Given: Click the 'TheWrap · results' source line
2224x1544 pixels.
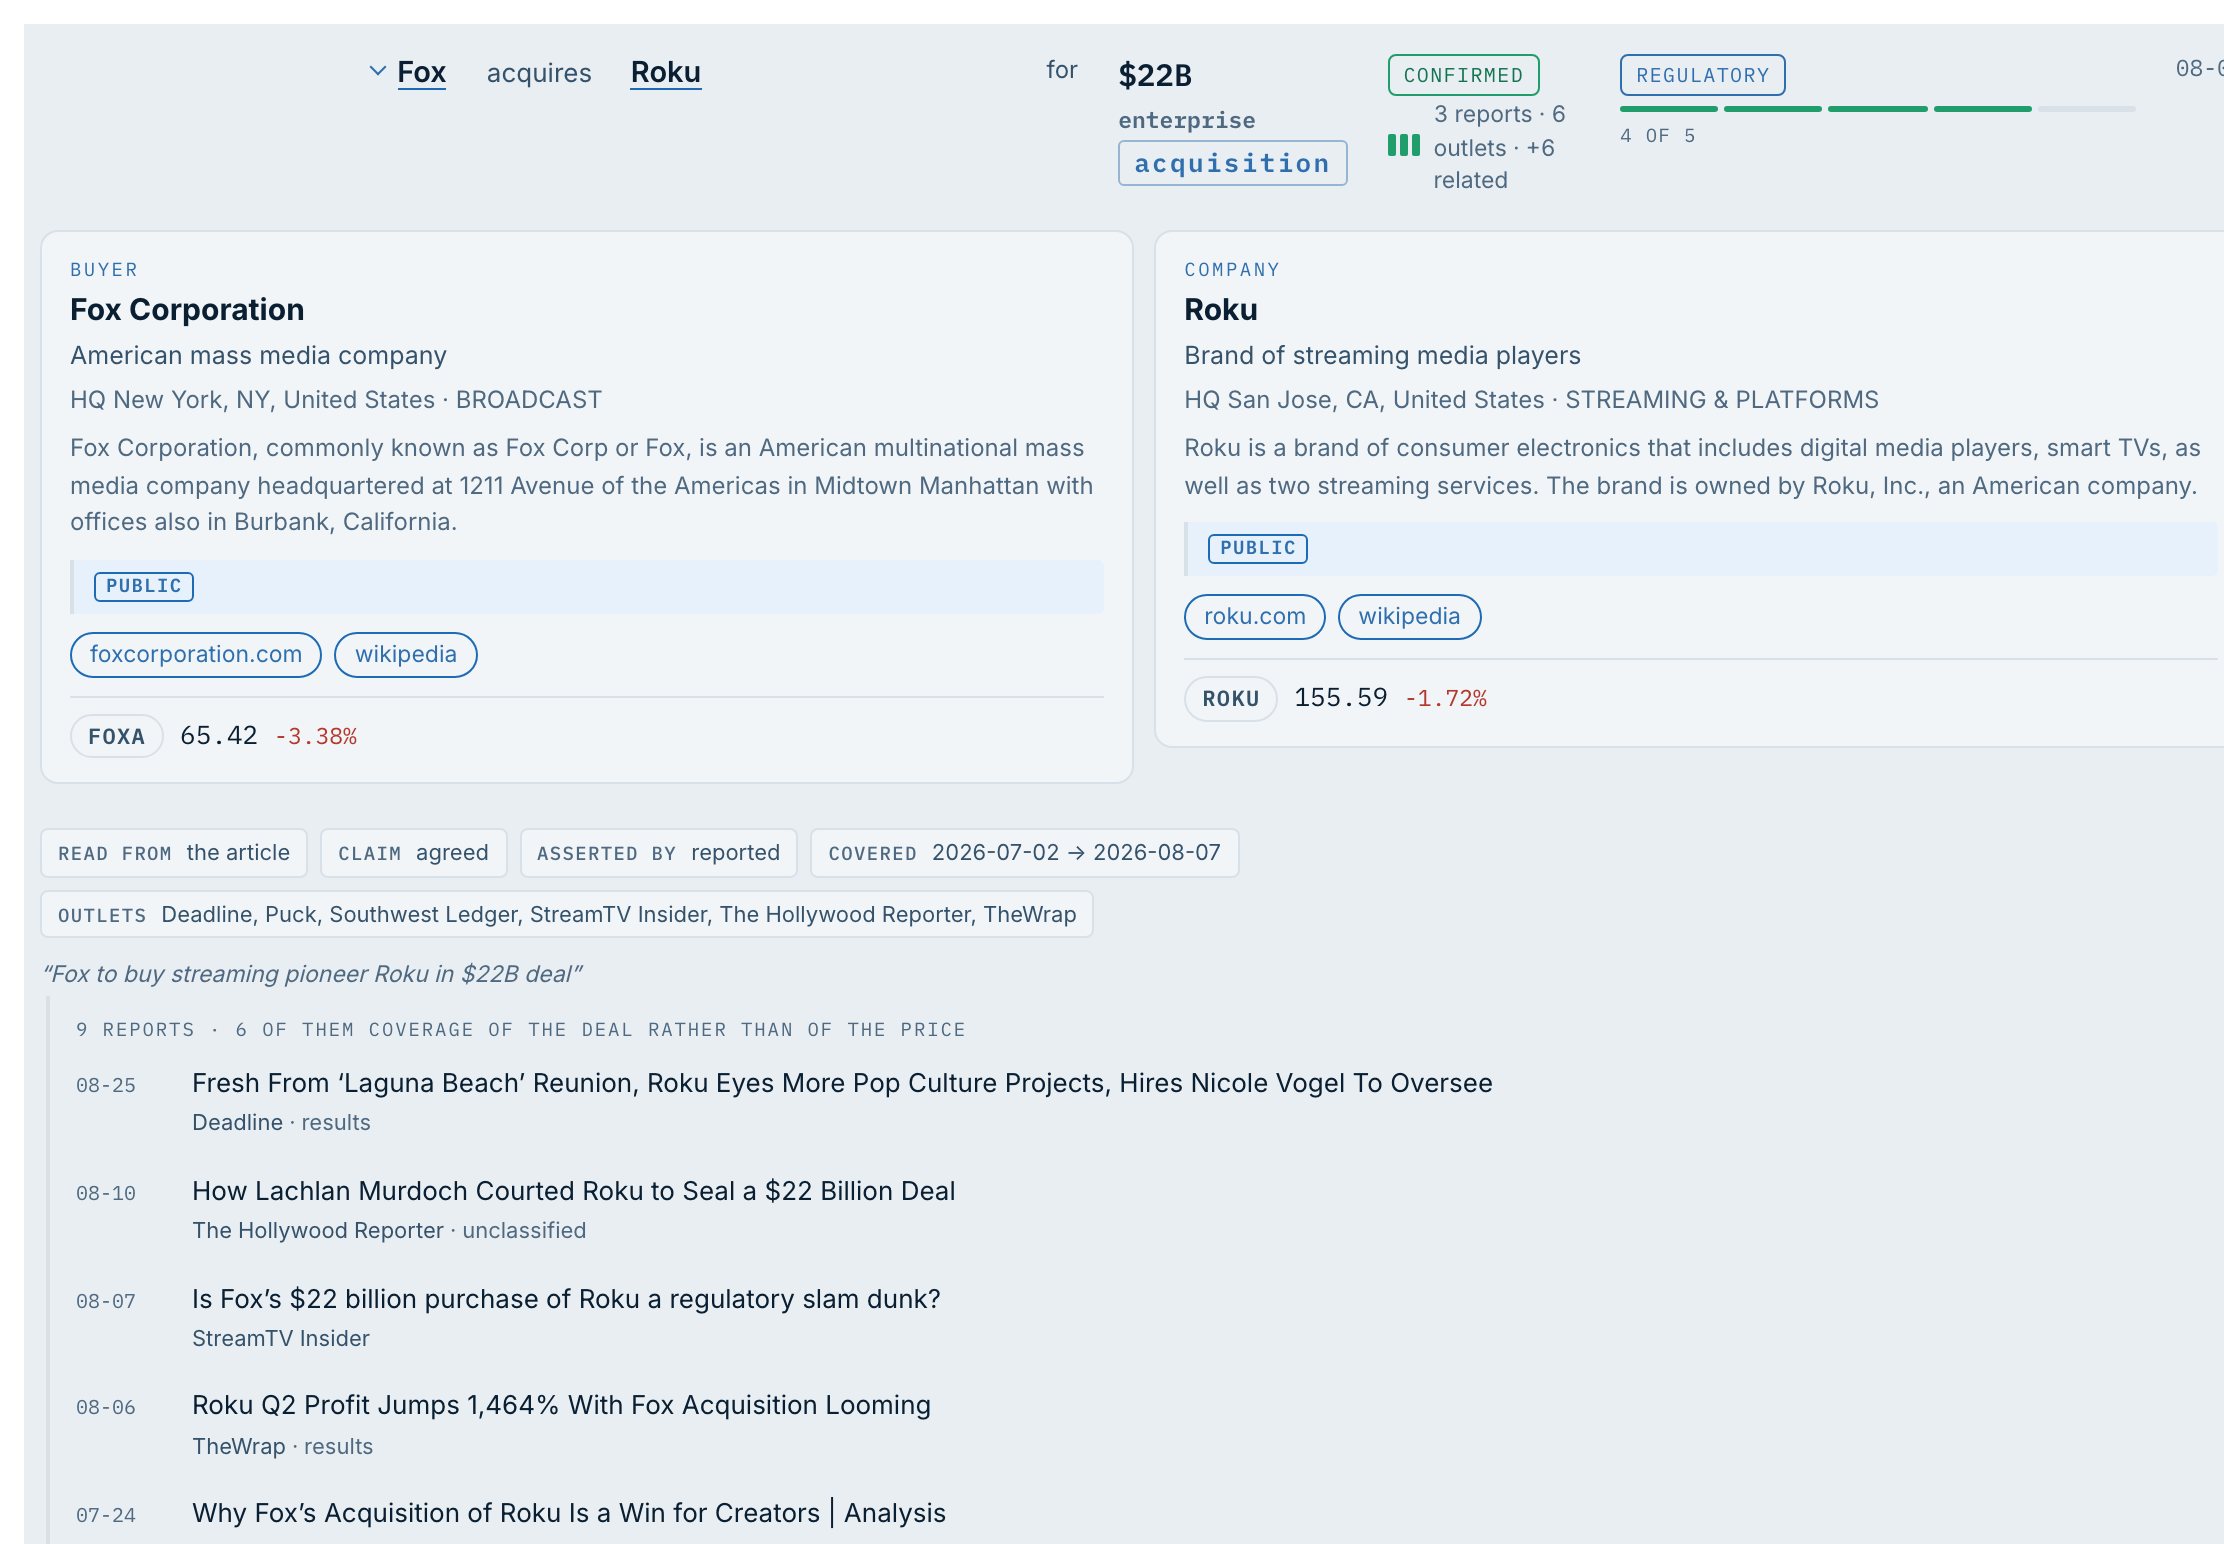Looking at the screenshot, I should pyautogui.click(x=283, y=1447).
